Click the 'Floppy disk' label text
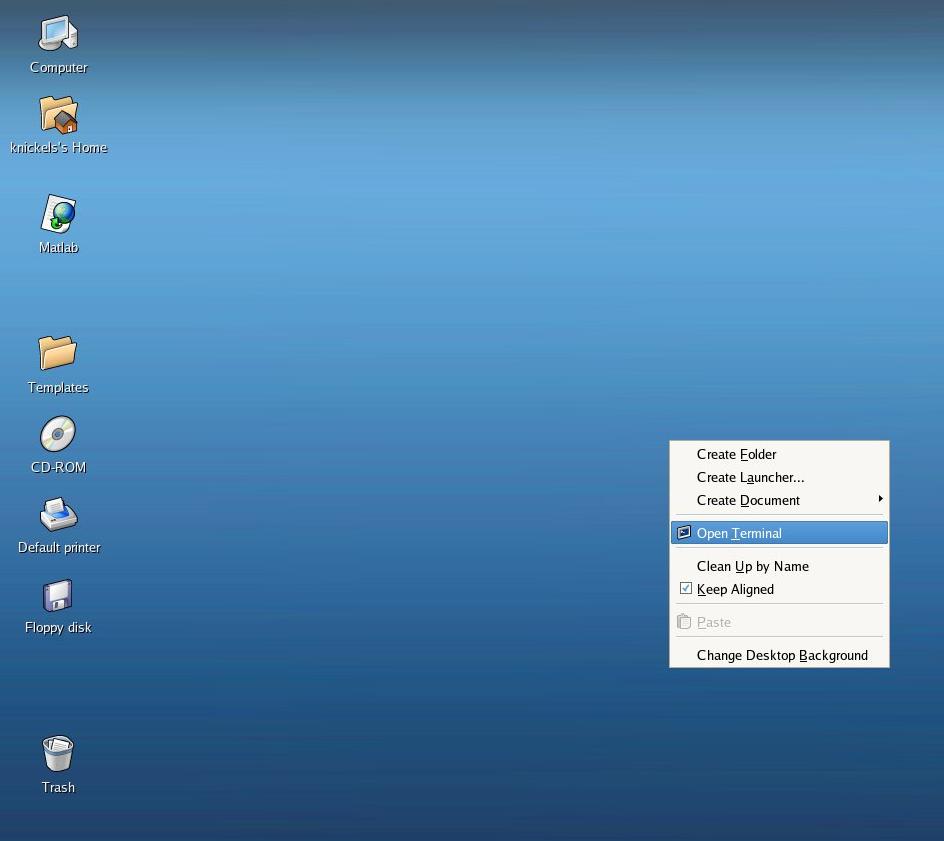Screen dimensions: 944x841 point(58,627)
